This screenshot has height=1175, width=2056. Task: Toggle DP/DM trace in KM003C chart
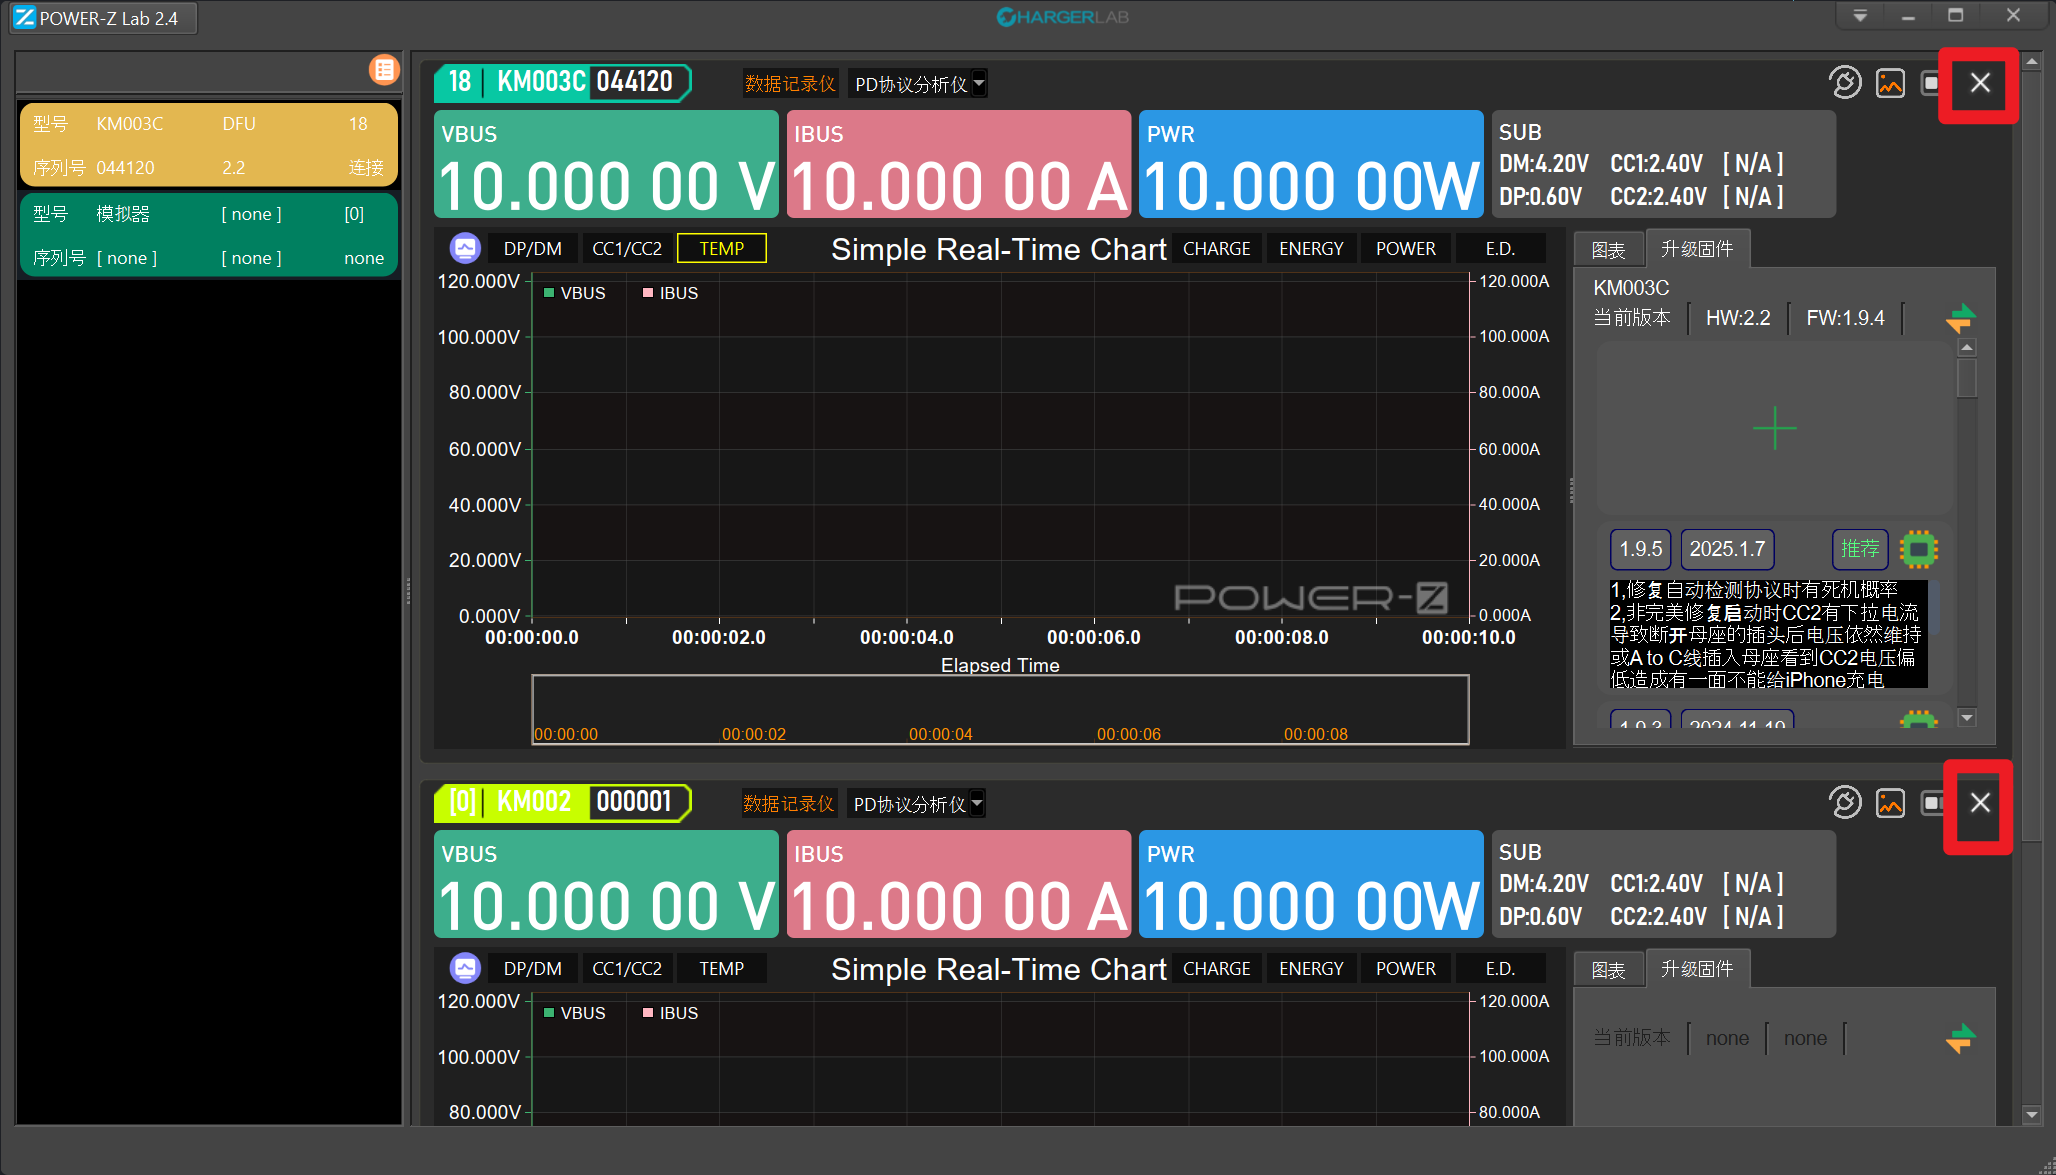pyautogui.click(x=533, y=248)
